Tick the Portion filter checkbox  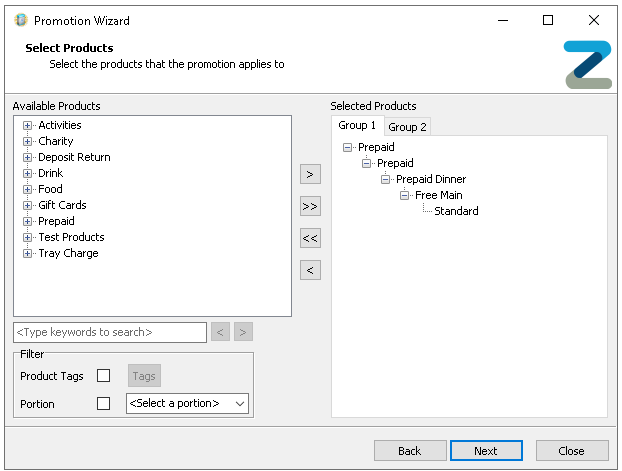coord(103,404)
